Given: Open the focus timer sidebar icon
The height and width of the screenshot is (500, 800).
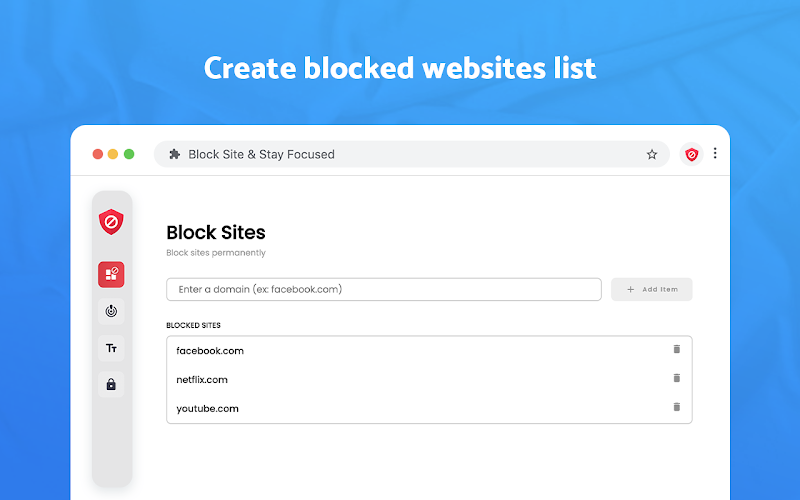Looking at the screenshot, I should pos(111,311).
